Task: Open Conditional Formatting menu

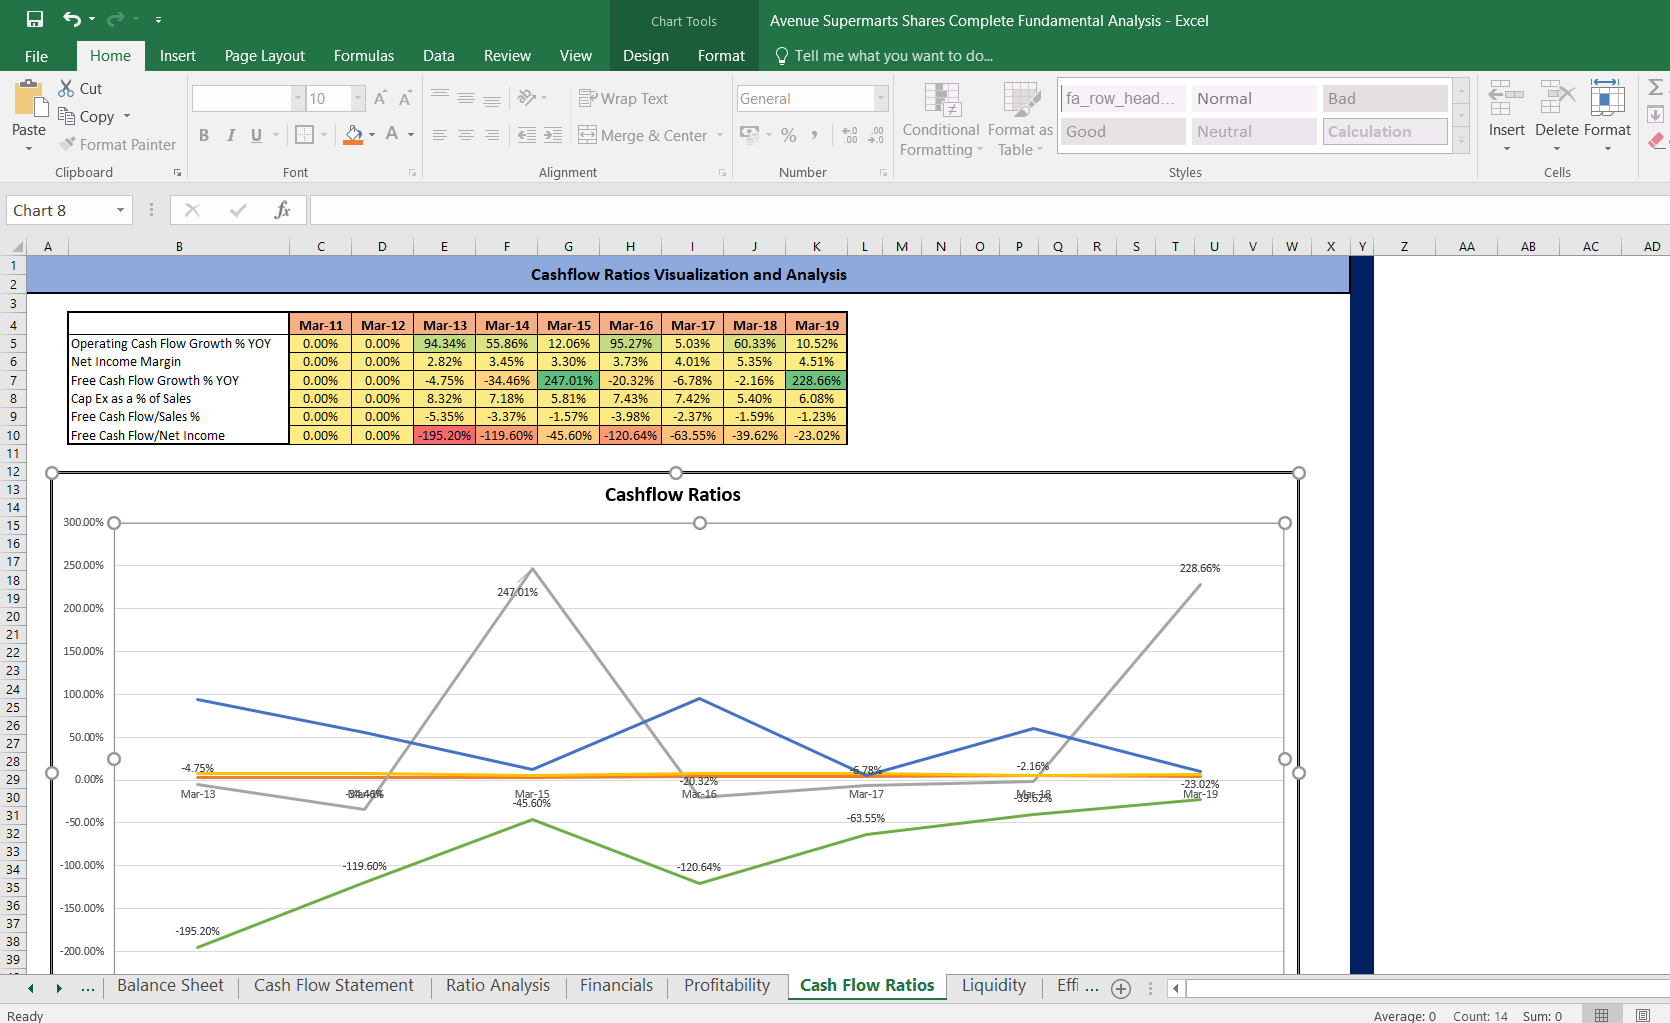Action: [x=941, y=119]
